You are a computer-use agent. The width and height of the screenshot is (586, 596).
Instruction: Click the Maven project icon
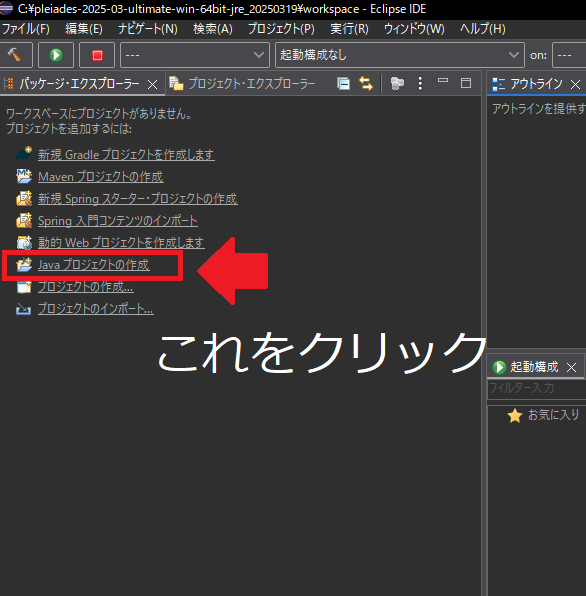tap(24, 176)
